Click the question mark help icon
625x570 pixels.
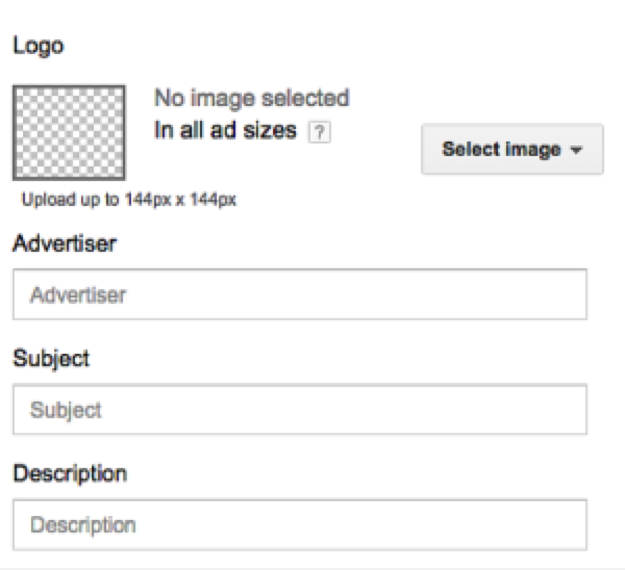click(318, 132)
